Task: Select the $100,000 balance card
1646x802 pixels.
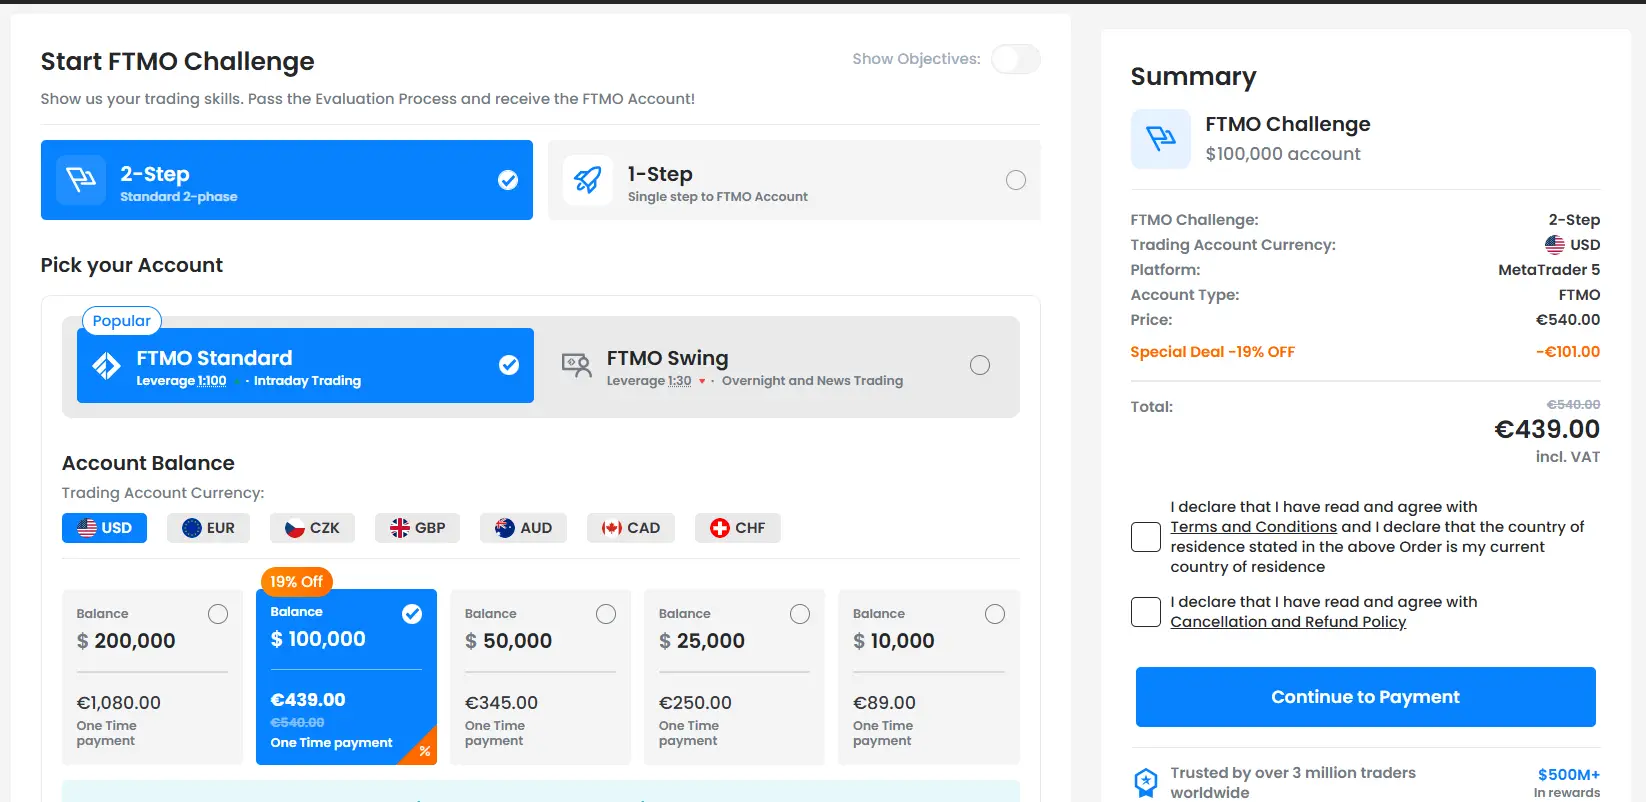Action: [x=346, y=677]
